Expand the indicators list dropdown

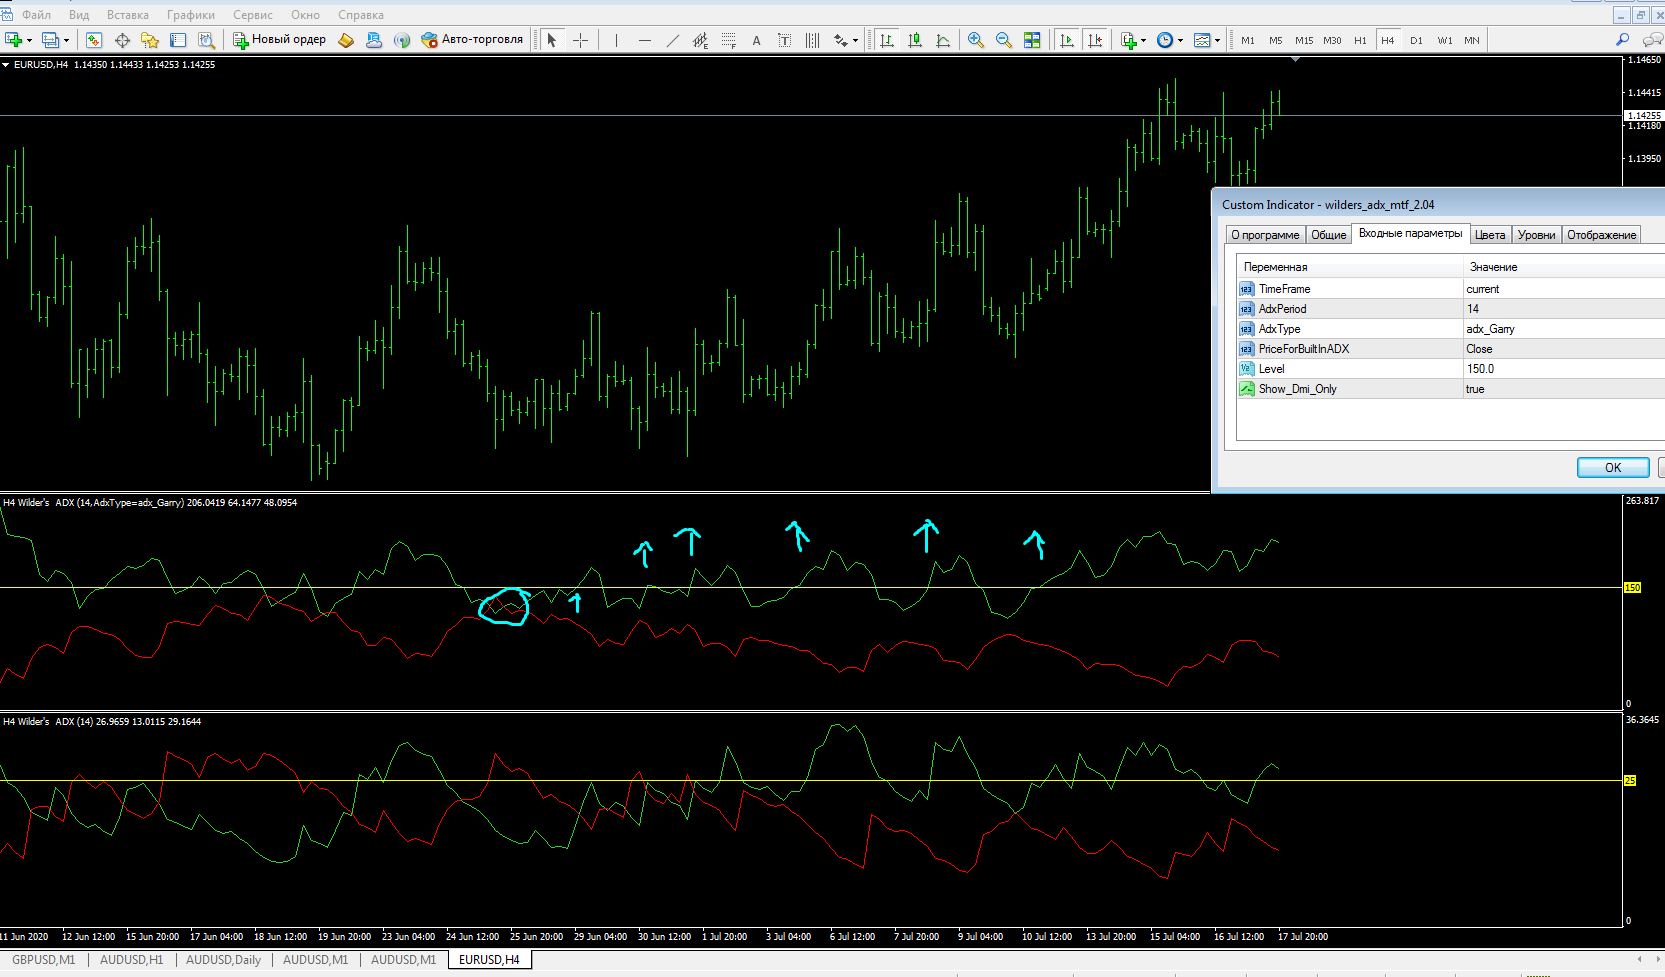coord(1143,41)
